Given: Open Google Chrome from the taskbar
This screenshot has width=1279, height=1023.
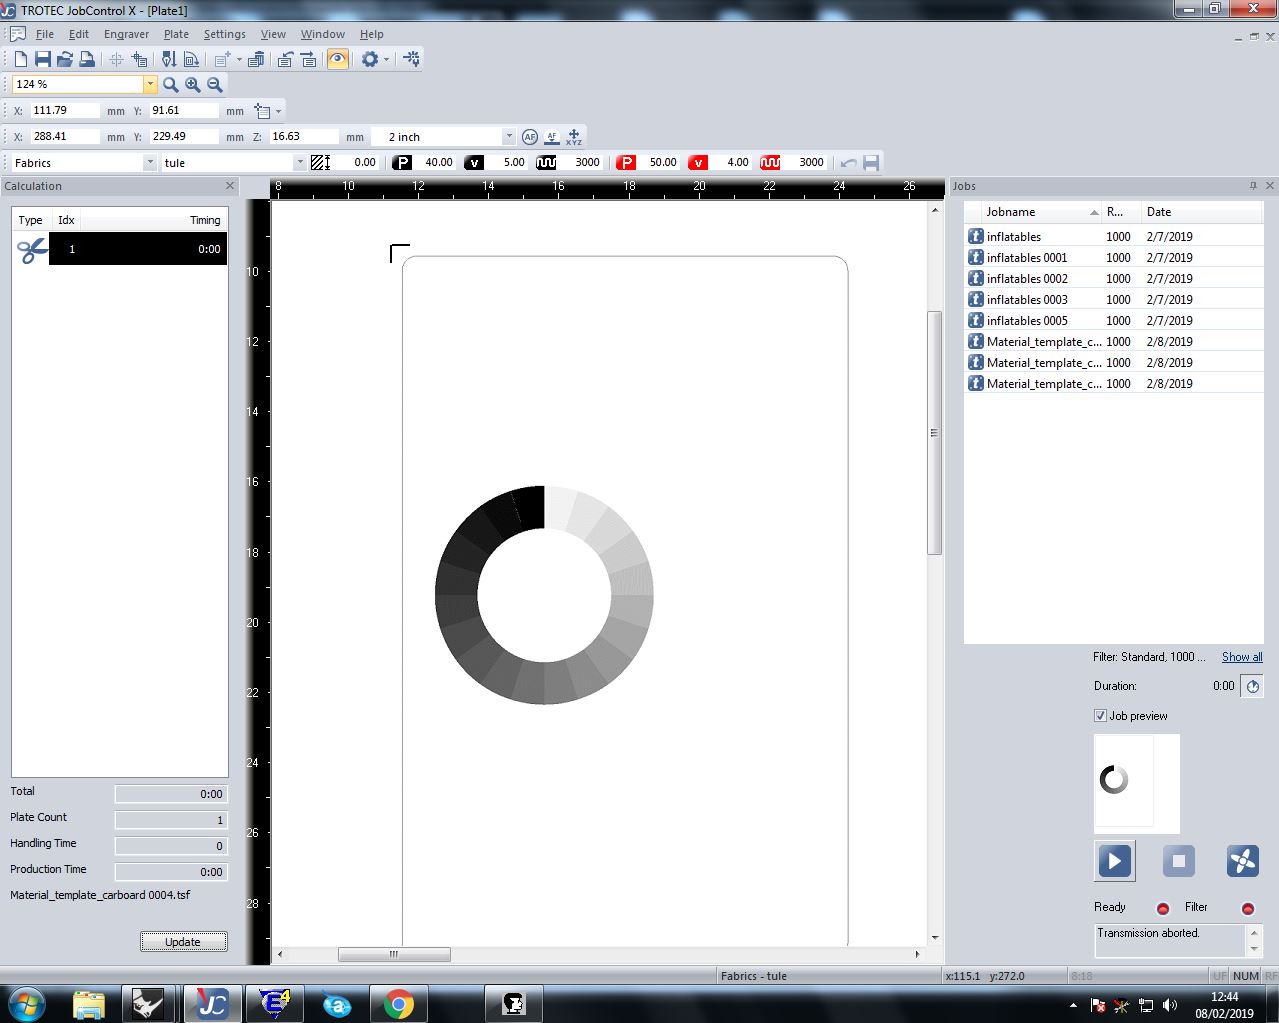Looking at the screenshot, I should click(398, 1004).
